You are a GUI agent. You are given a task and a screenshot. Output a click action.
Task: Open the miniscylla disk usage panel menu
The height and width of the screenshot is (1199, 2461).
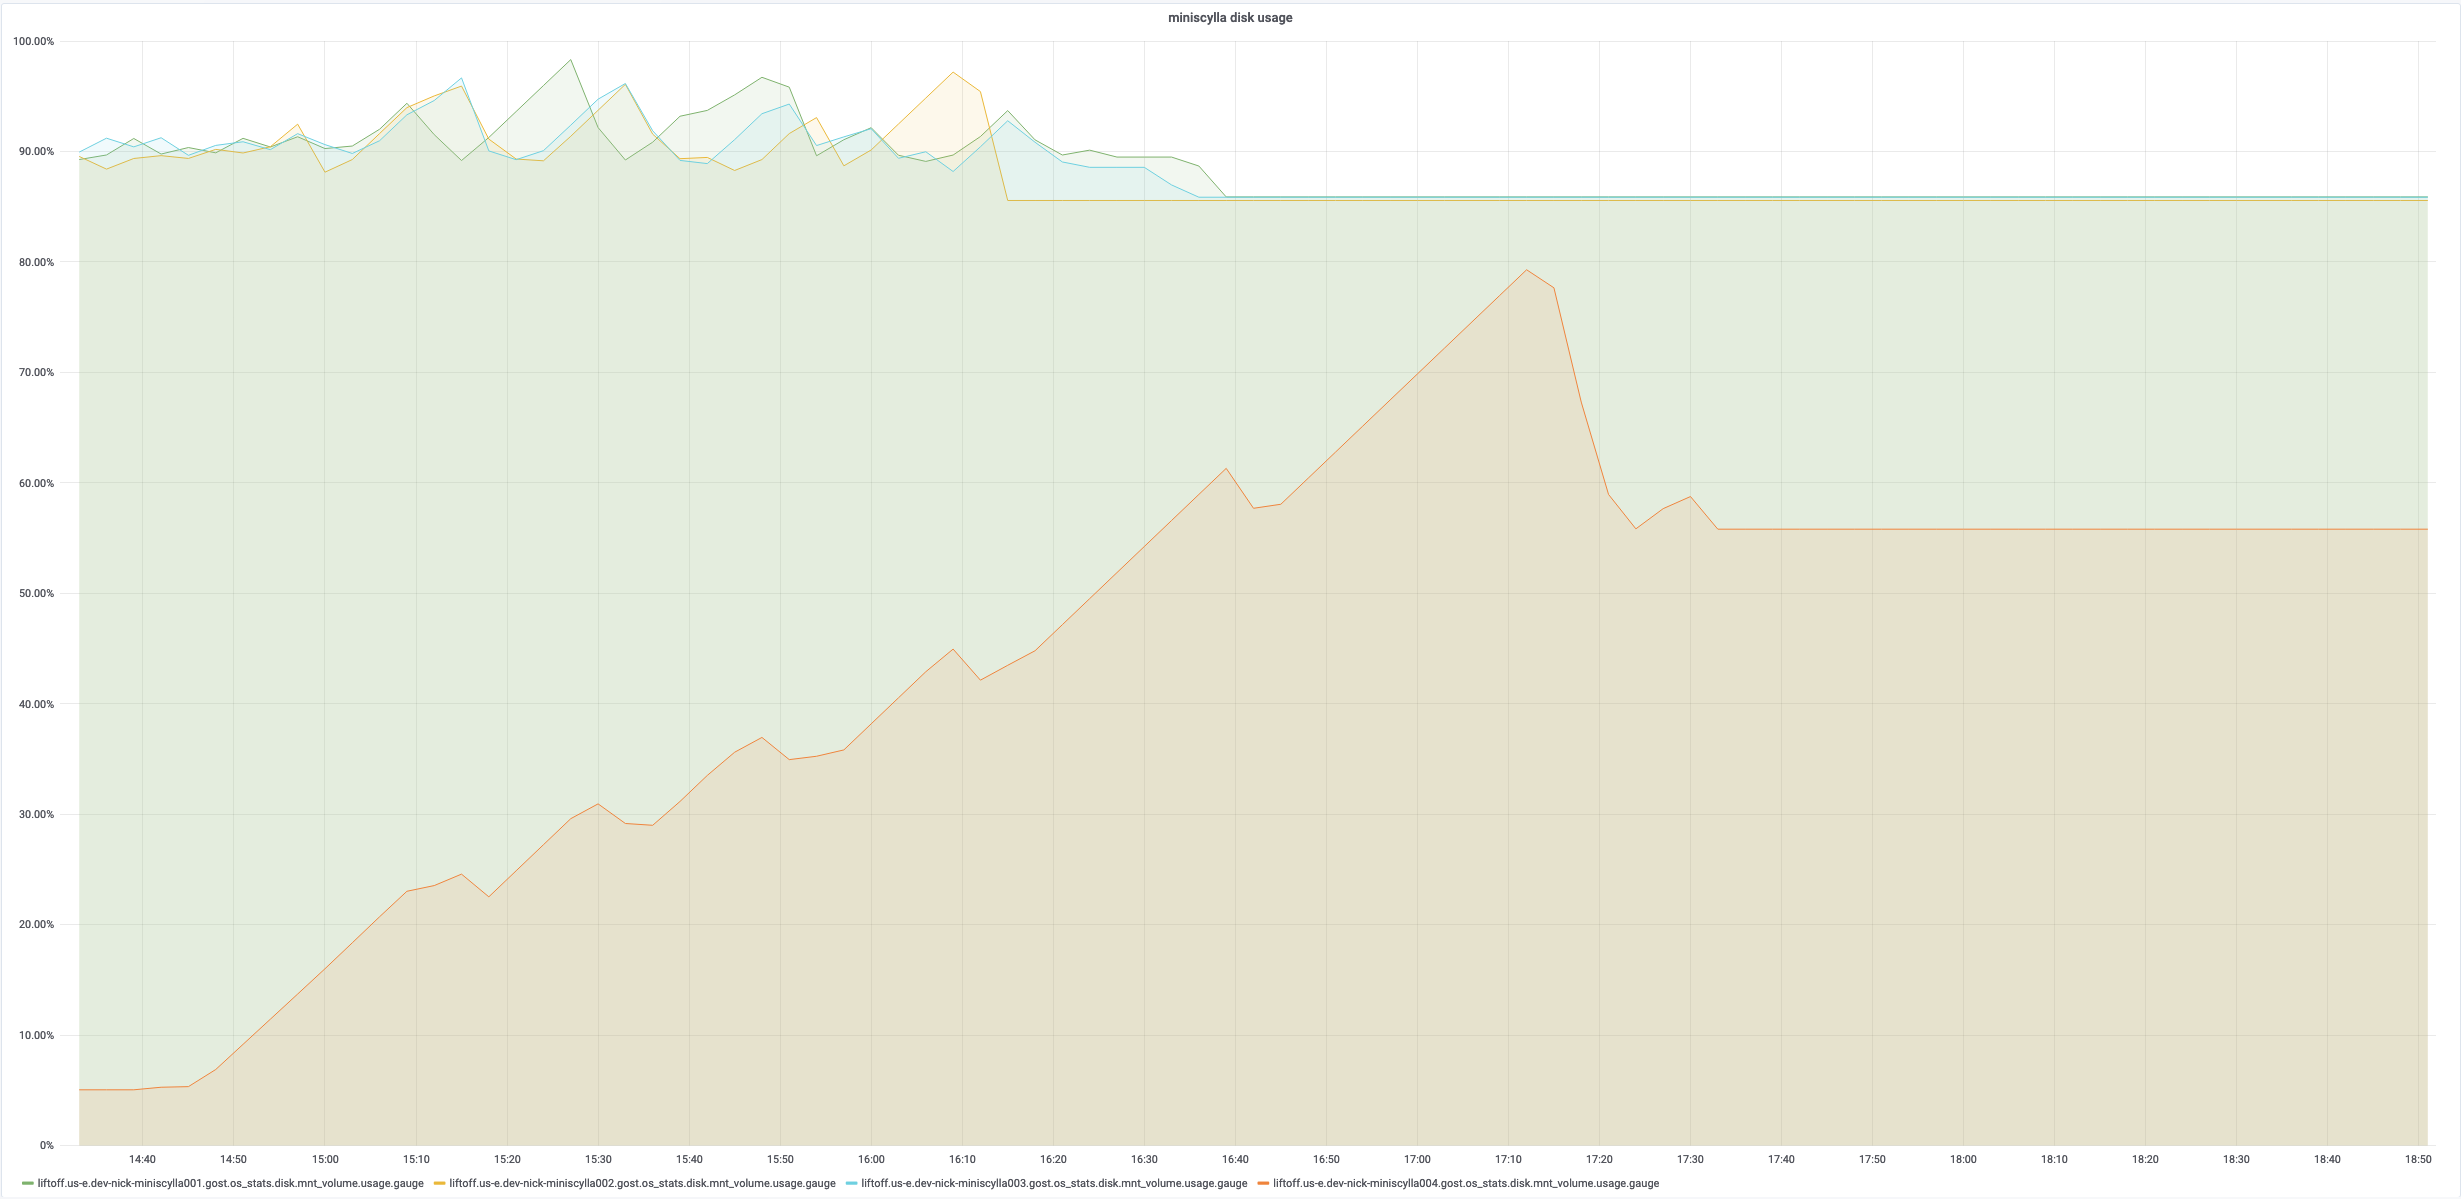[1230, 17]
